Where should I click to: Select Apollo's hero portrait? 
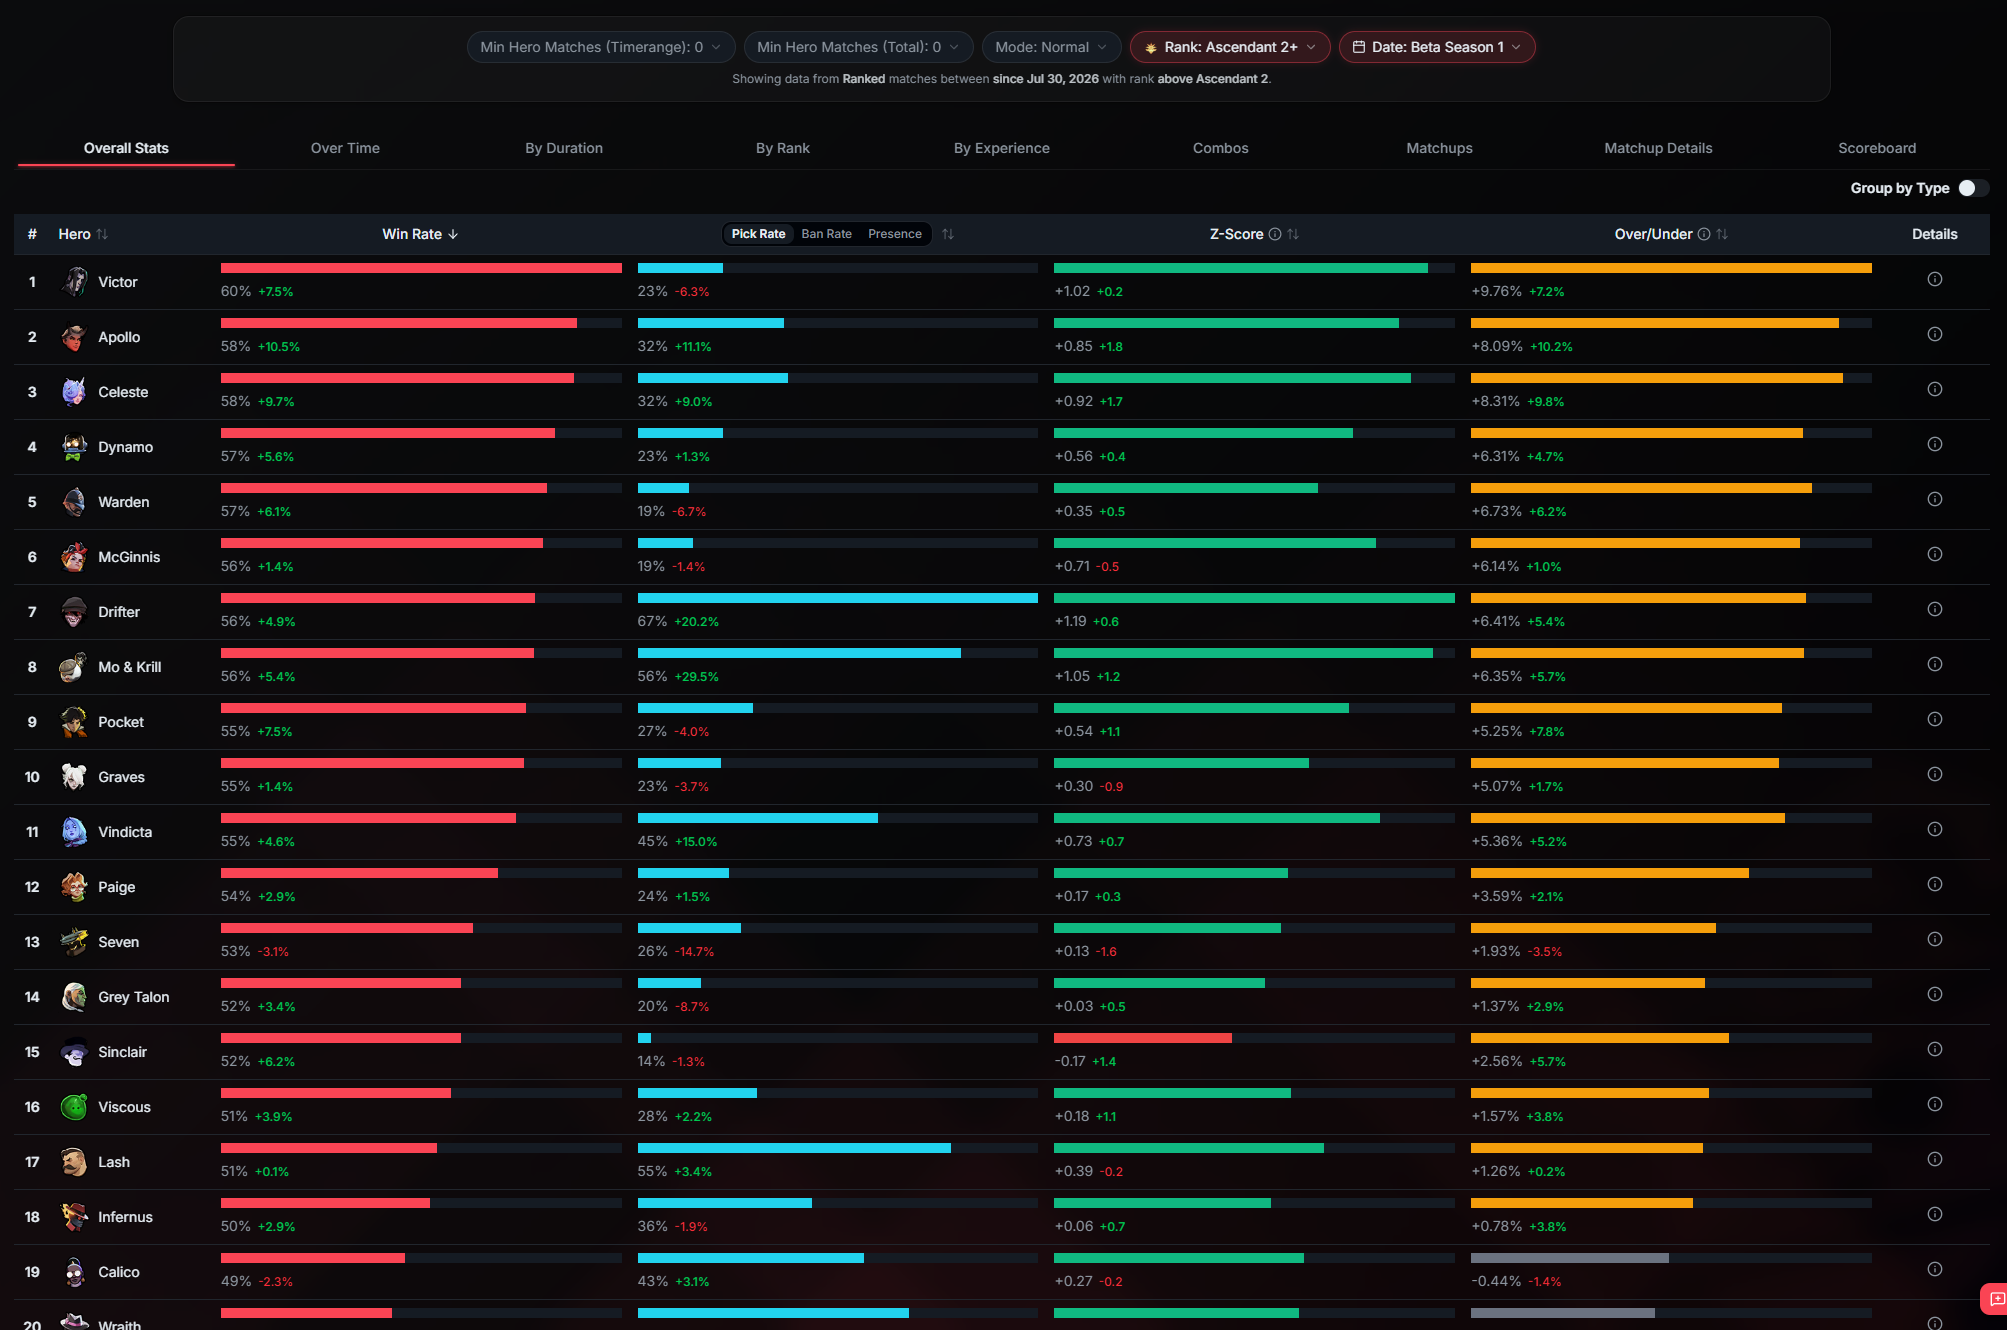click(74, 337)
